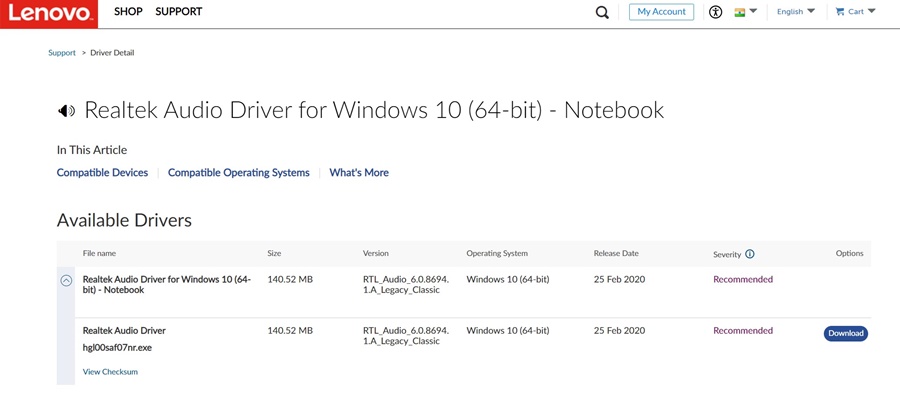Screen dimensions: 900x402
Task: Click the shopping cart icon
Action: click(841, 12)
